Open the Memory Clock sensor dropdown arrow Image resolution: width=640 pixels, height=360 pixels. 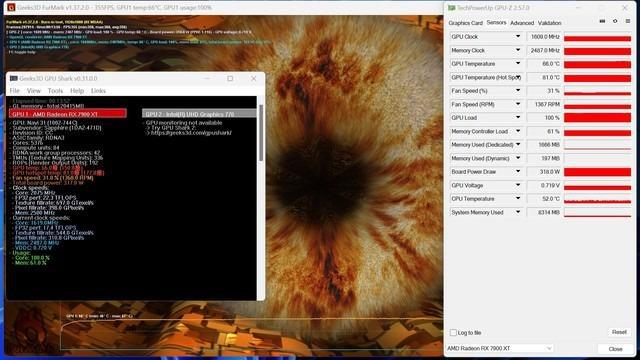(x=518, y=50)
